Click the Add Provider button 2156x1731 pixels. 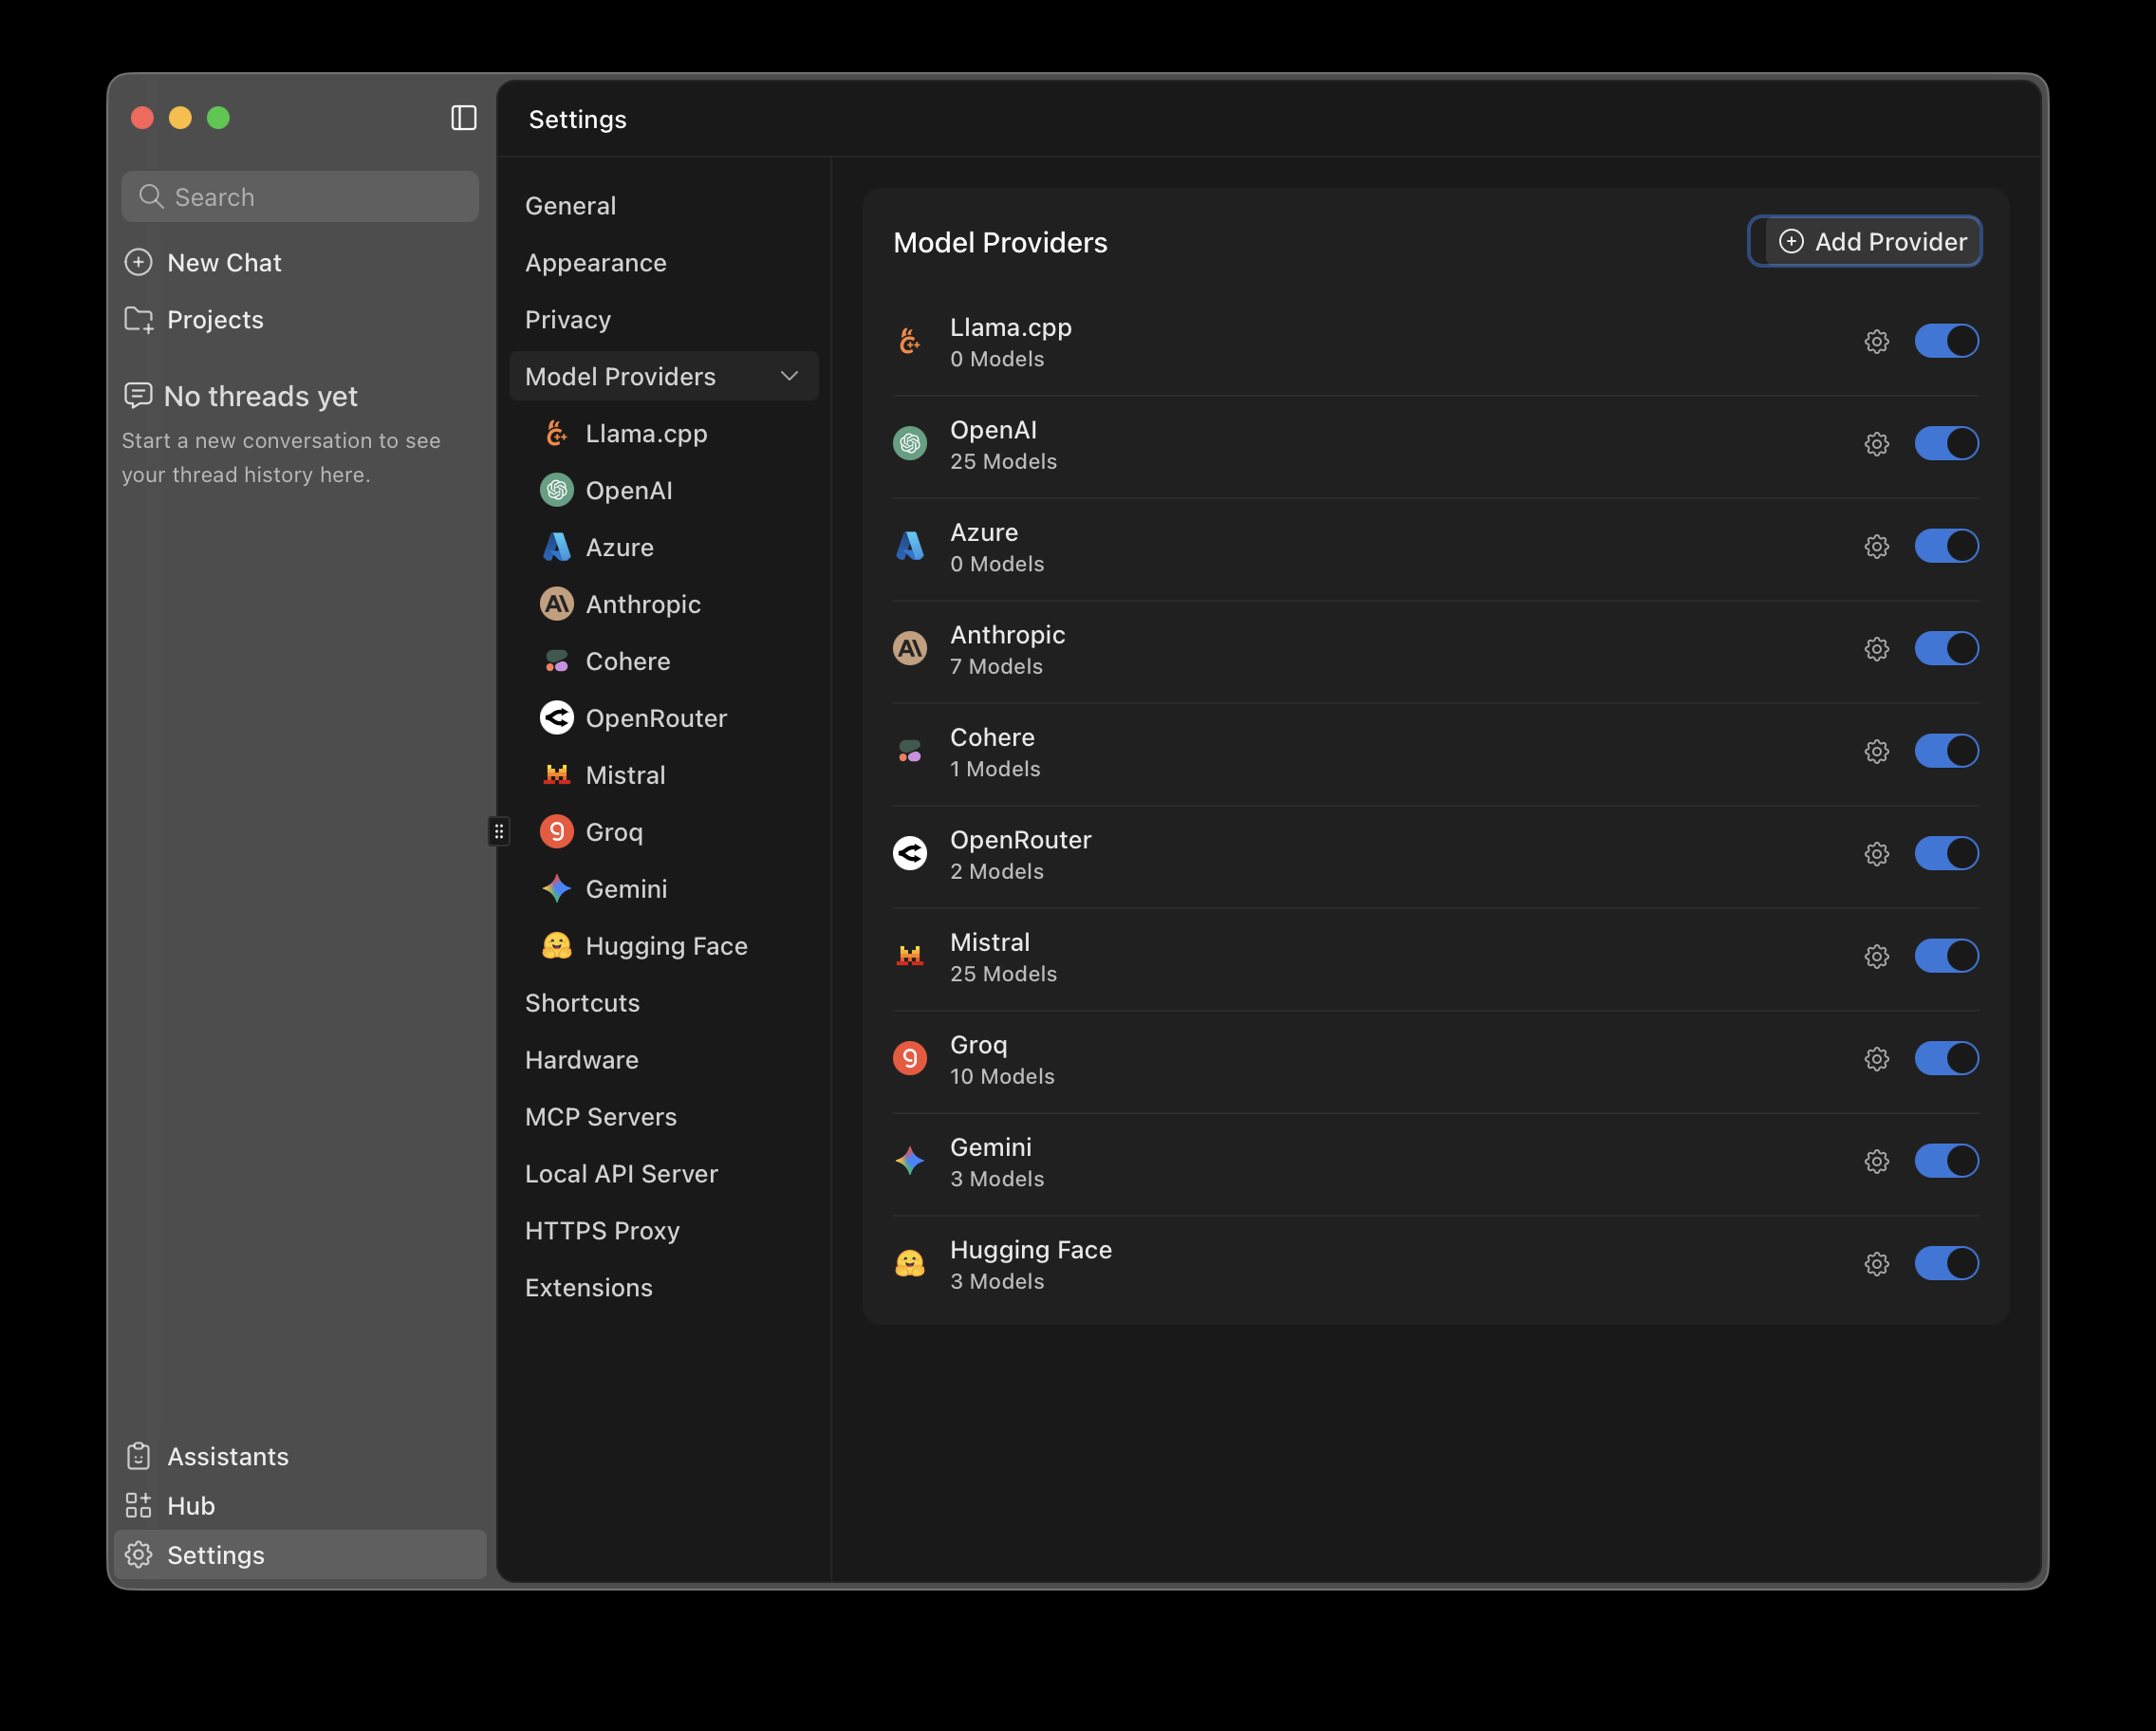click(1864, 241)
